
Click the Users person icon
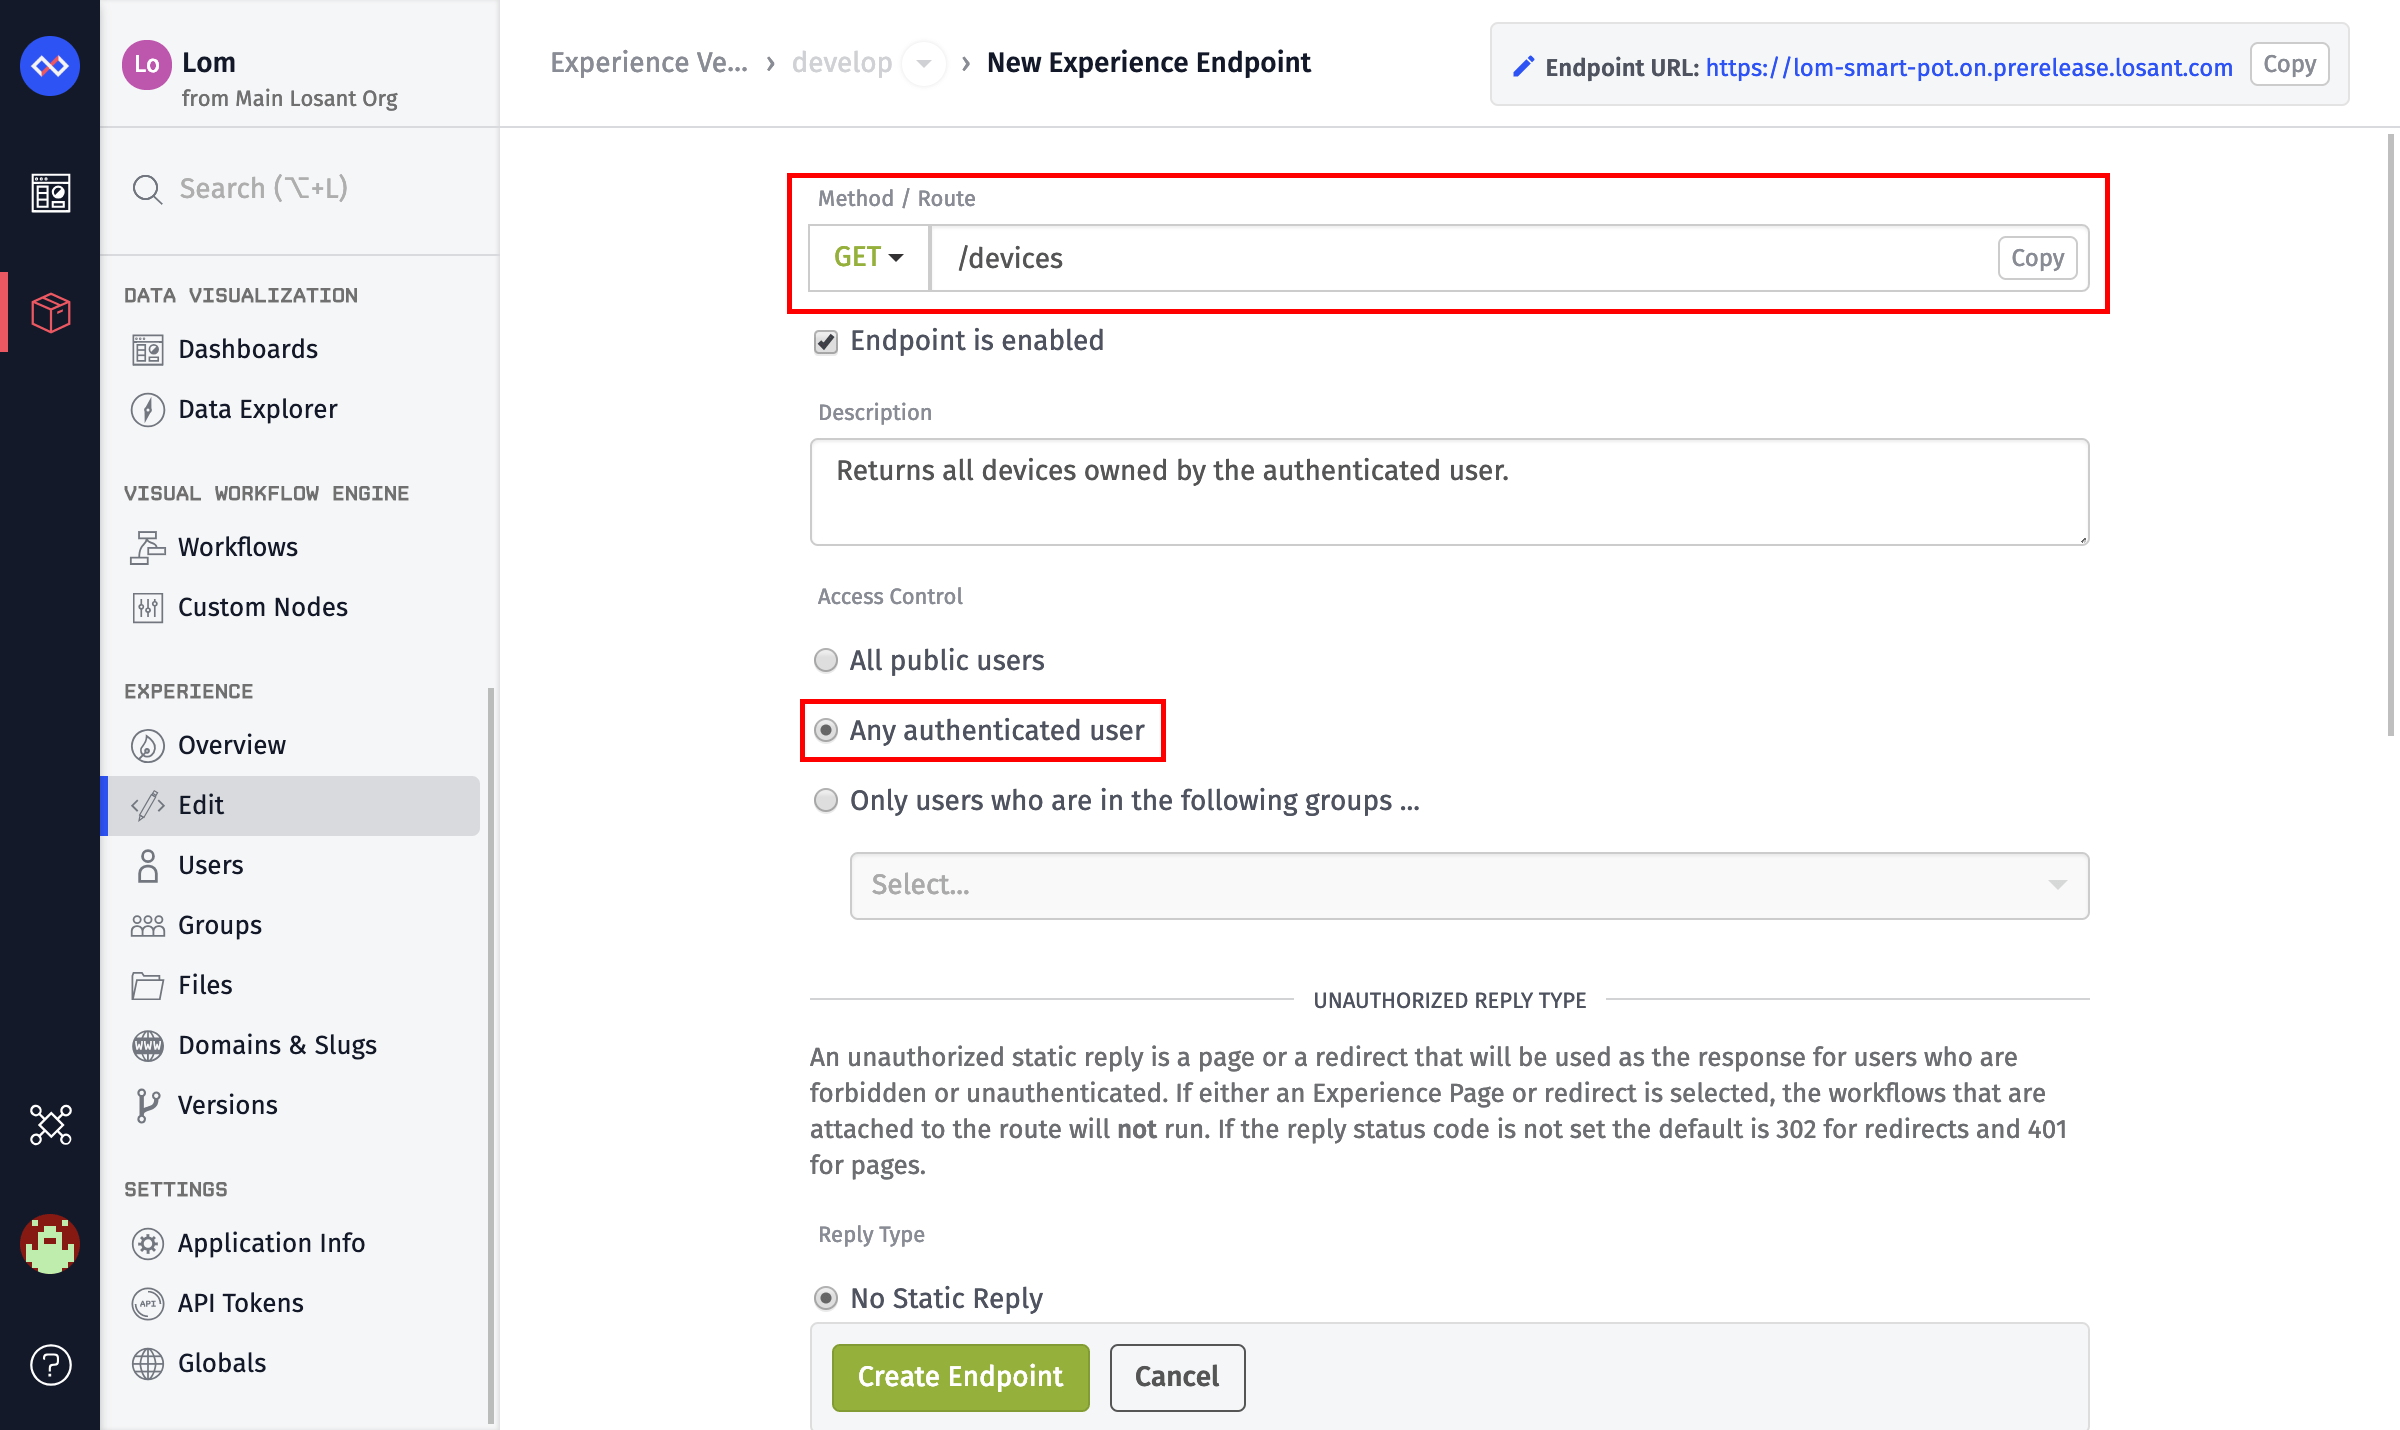point(148,866)
